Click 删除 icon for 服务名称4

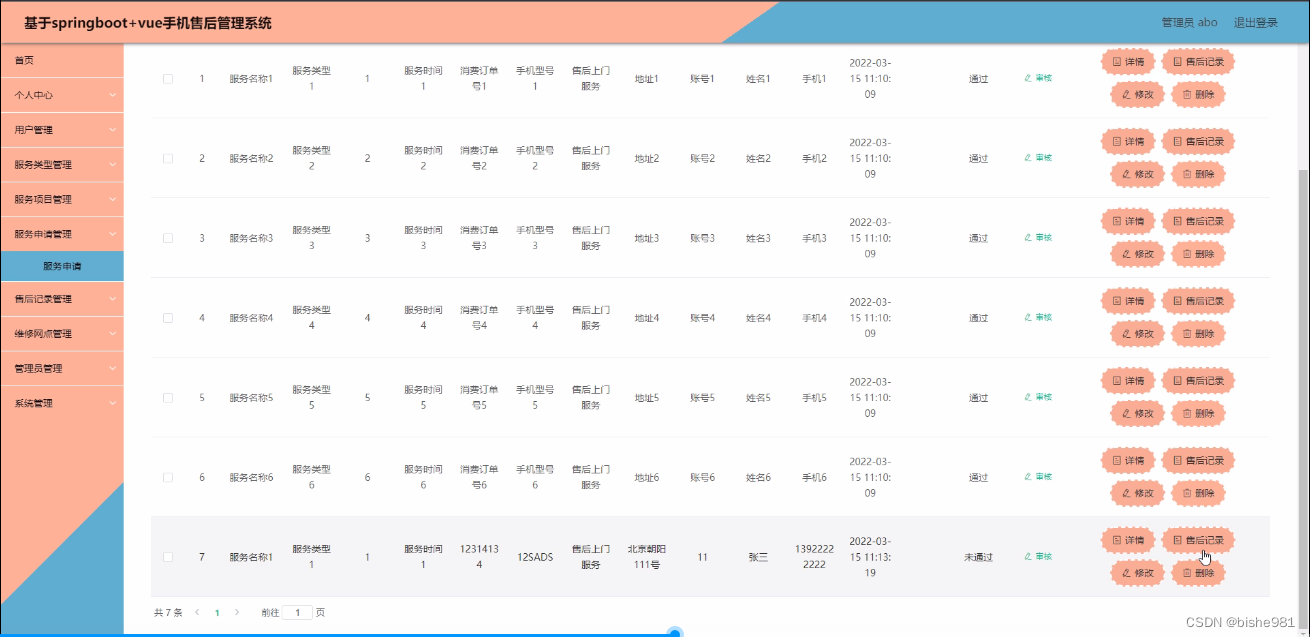[x=1197, y=334]
